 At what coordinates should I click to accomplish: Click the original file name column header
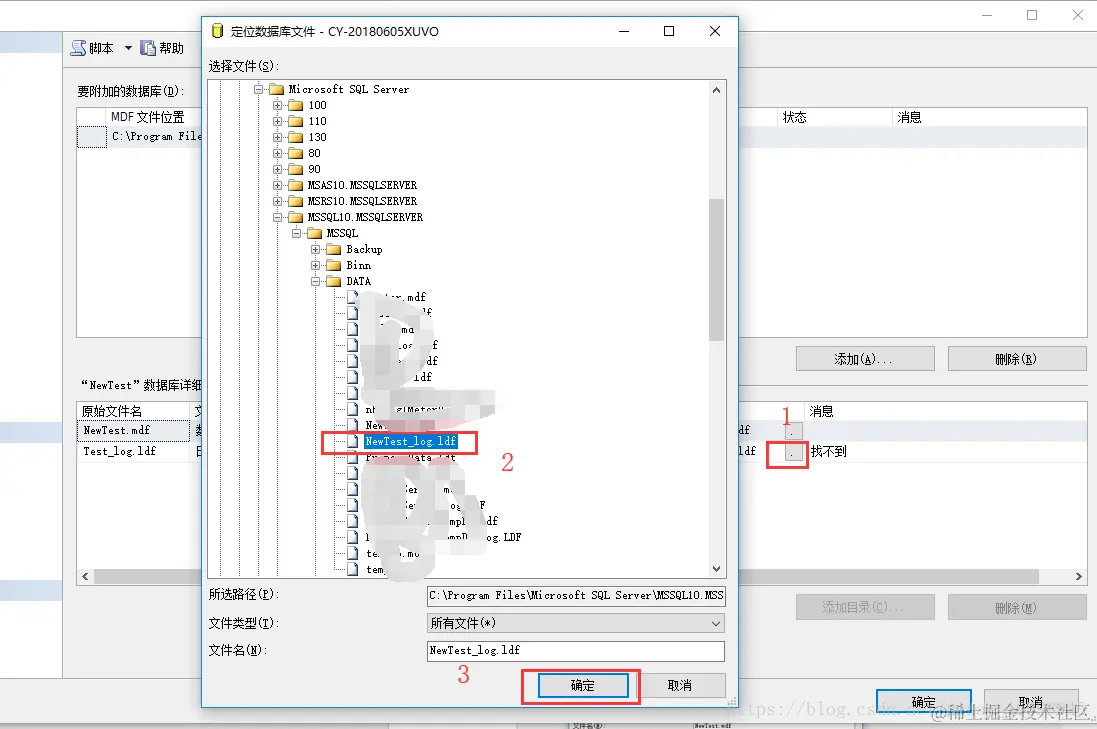tap(133, 411)
